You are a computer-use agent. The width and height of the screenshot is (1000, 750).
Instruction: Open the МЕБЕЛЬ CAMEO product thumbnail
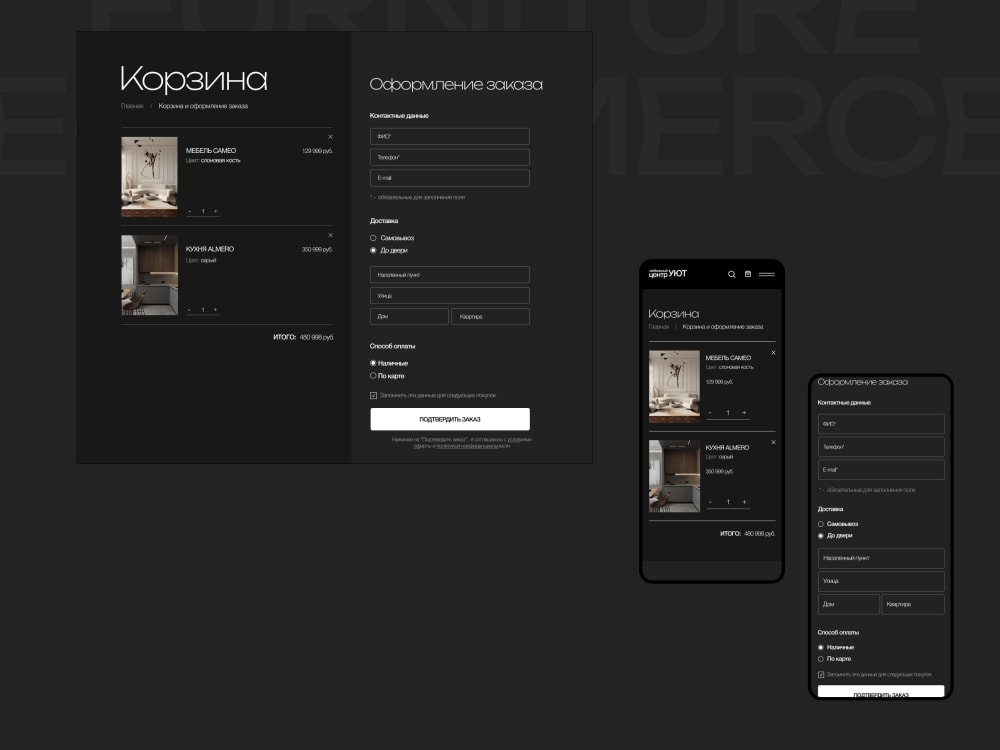pos(148,177)
